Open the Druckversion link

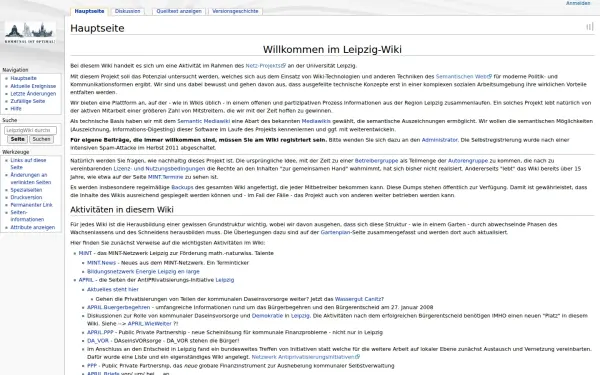coord(26,197)
